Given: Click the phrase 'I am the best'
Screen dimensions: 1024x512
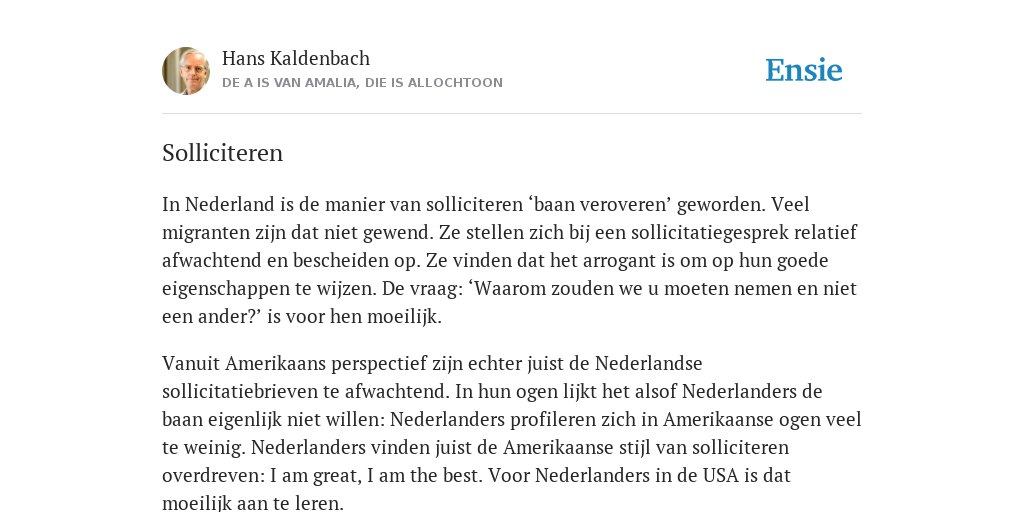Looking at the screenshot, I should coord(424,475).
